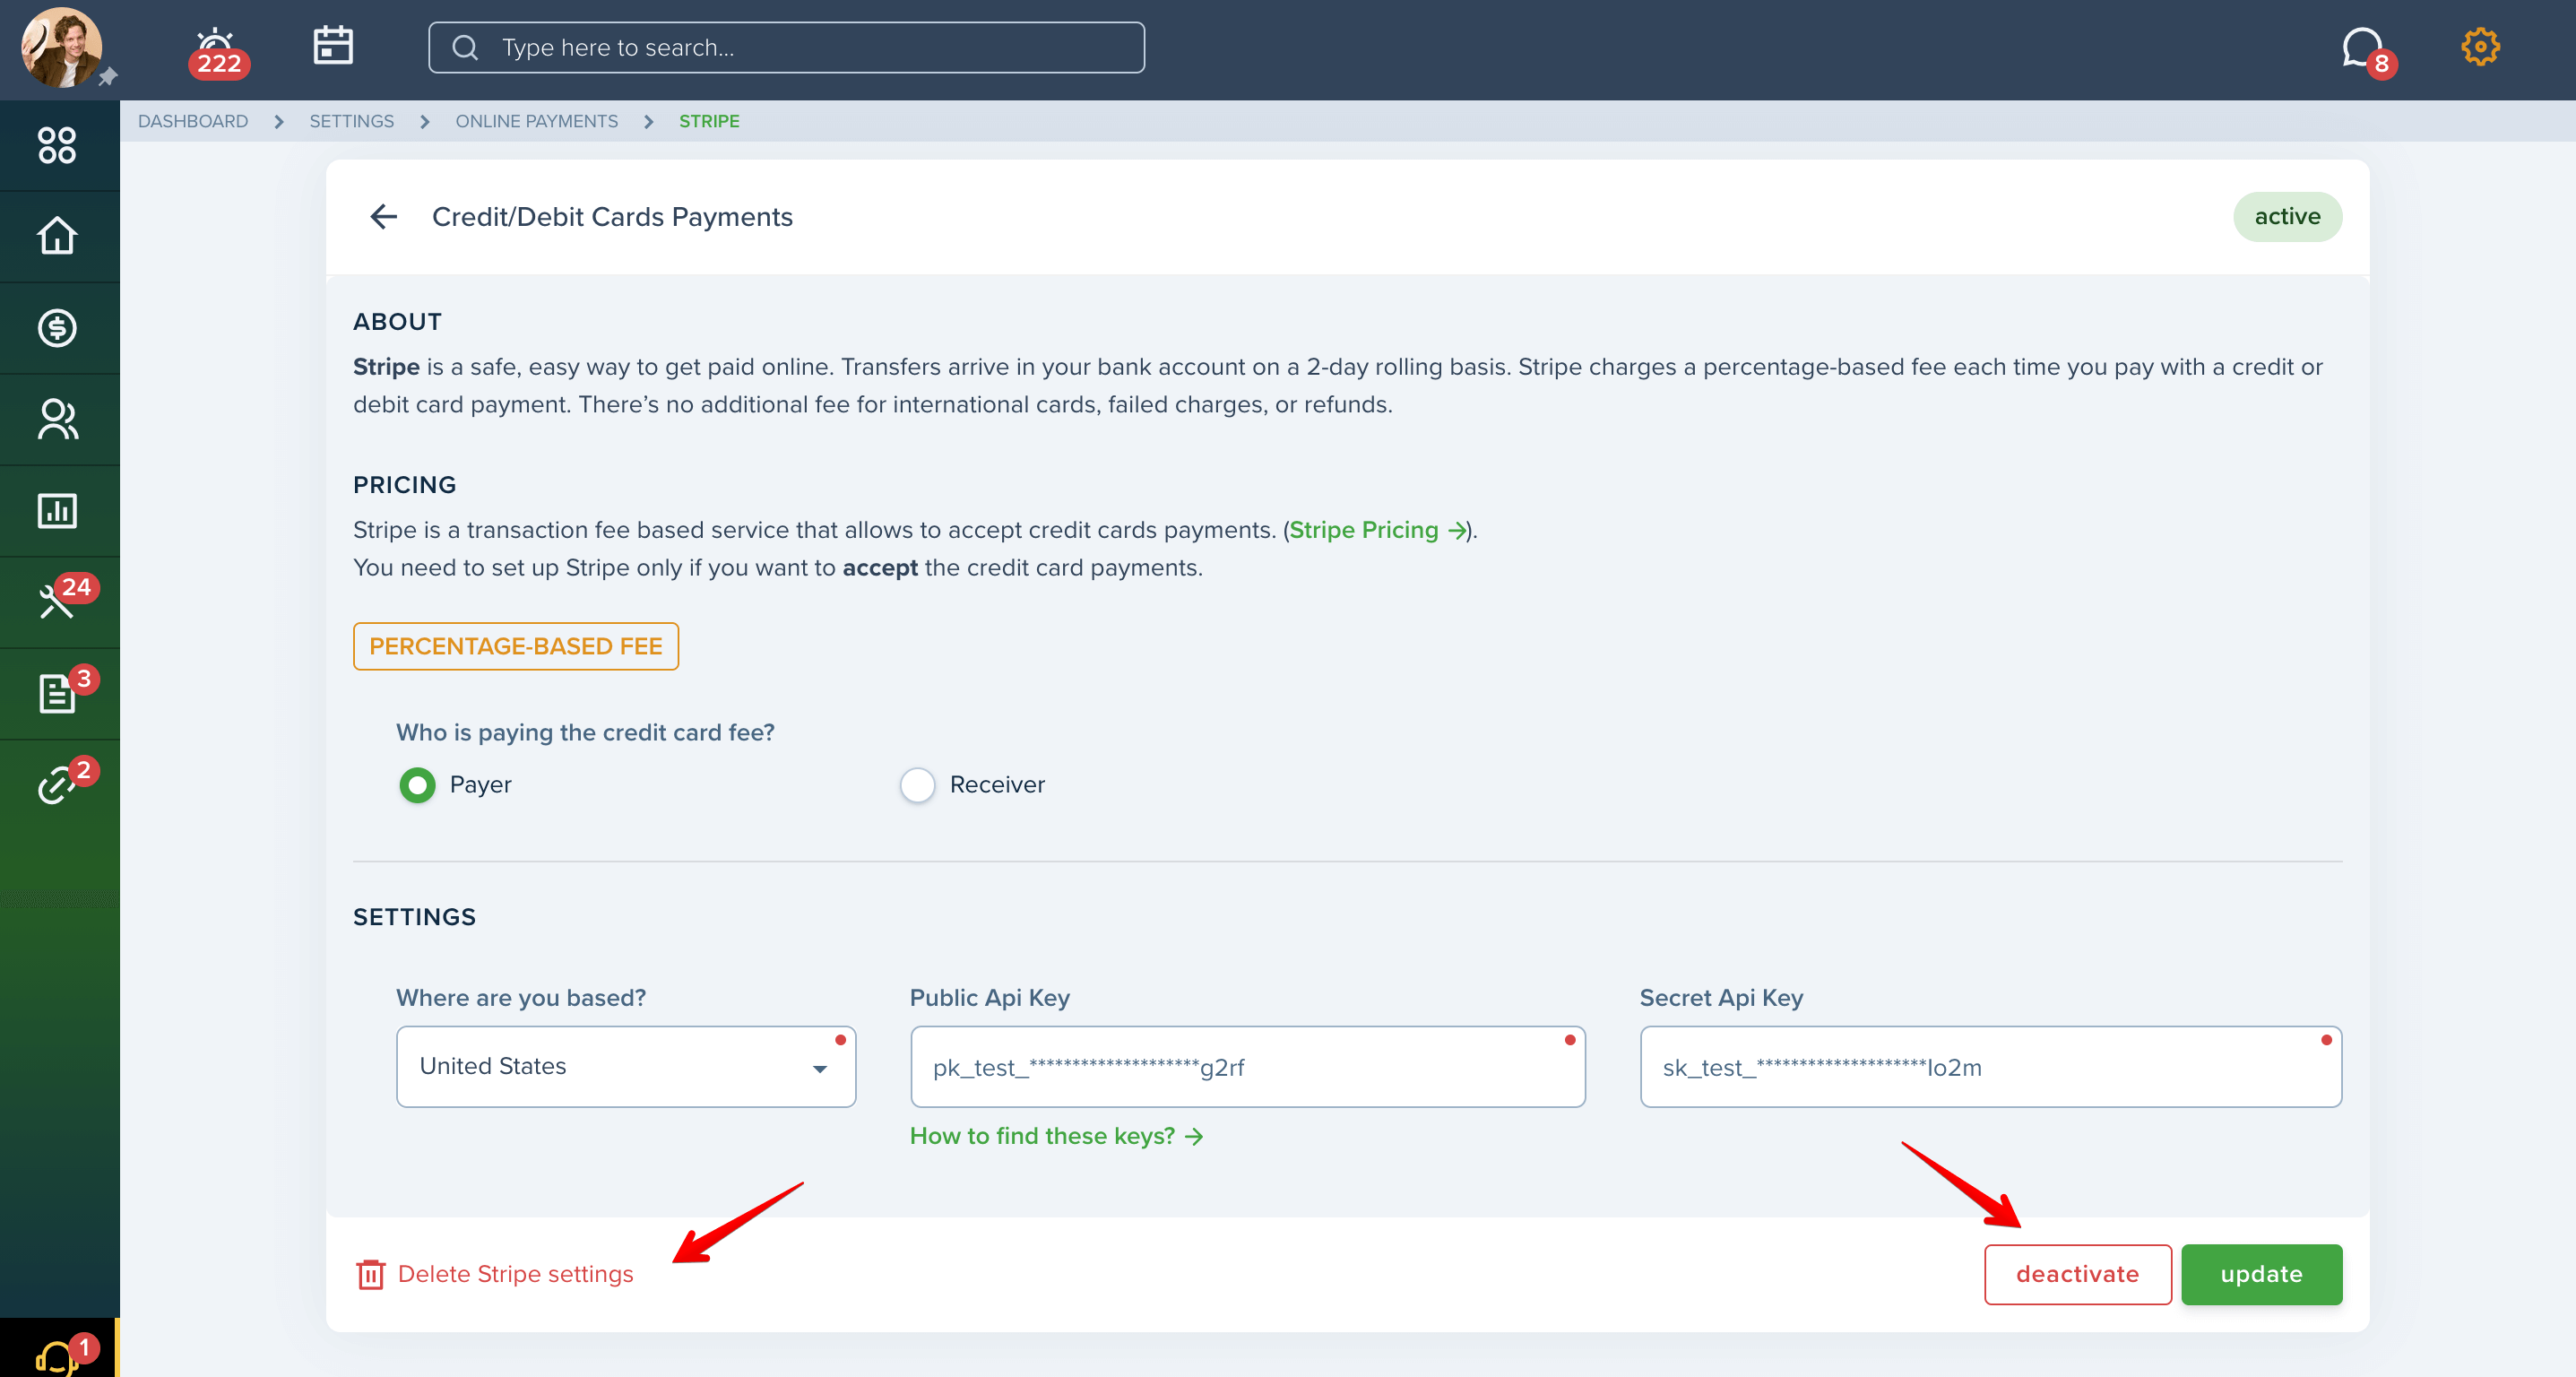The width and height of the screenshot is (2576, 1377).
Task: Open the Stripe Pricing link
Action: click(x=1378, y=530)
